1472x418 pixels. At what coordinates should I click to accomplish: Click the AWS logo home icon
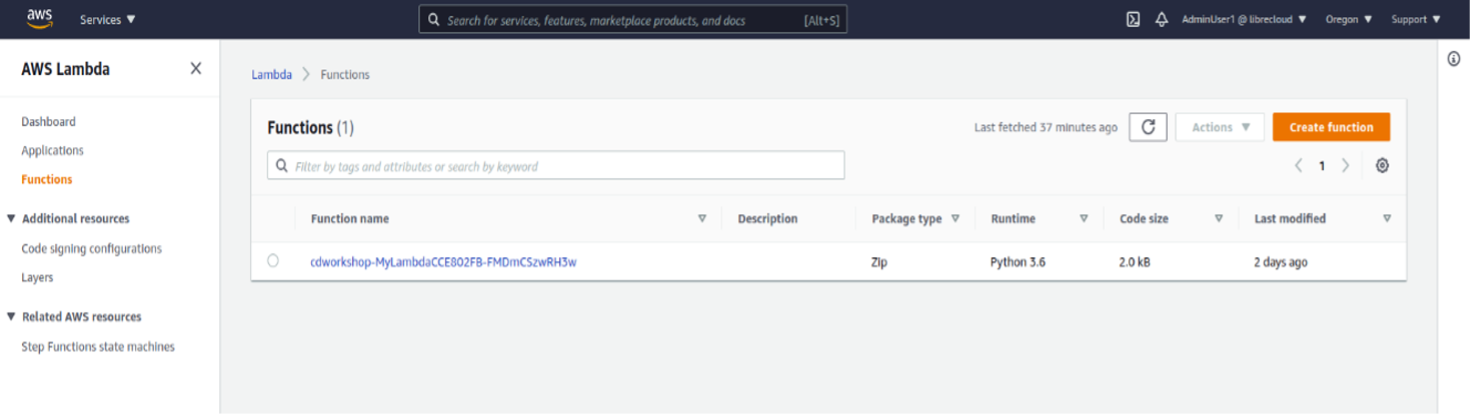point(40,18)
